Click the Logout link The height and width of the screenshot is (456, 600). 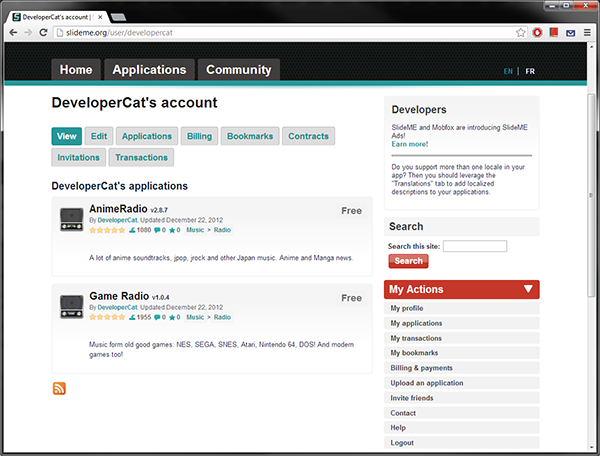tap(461, 443)
